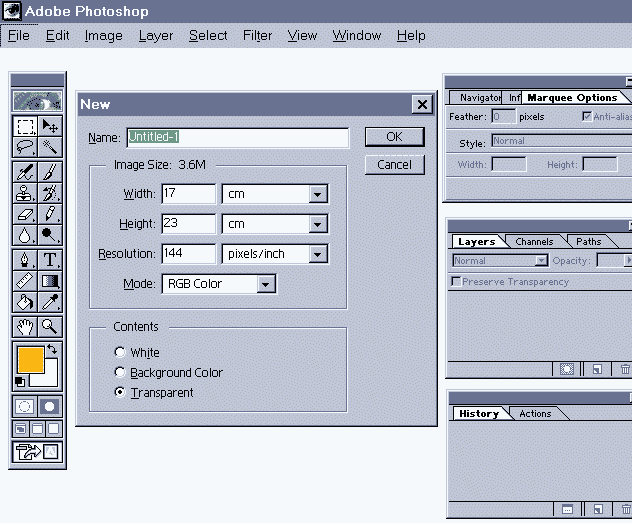
Task: Select the Eraser tool
Action: pyautogui.click(x=25, y=214)
